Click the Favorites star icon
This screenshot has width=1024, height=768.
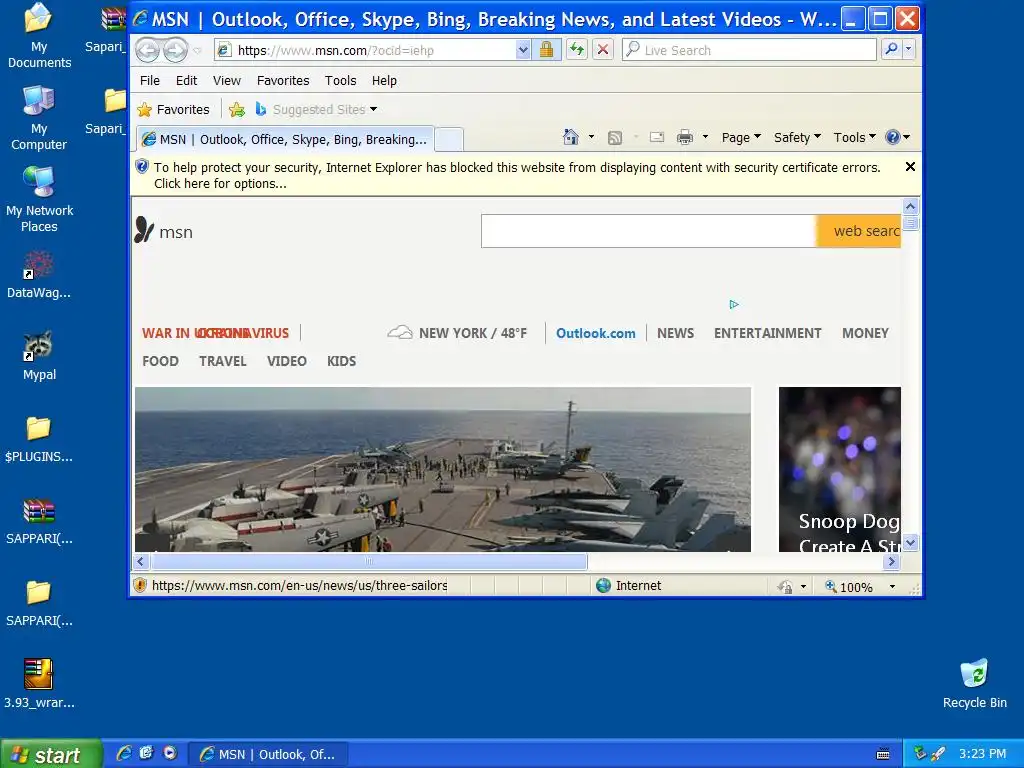pos(144,110)
